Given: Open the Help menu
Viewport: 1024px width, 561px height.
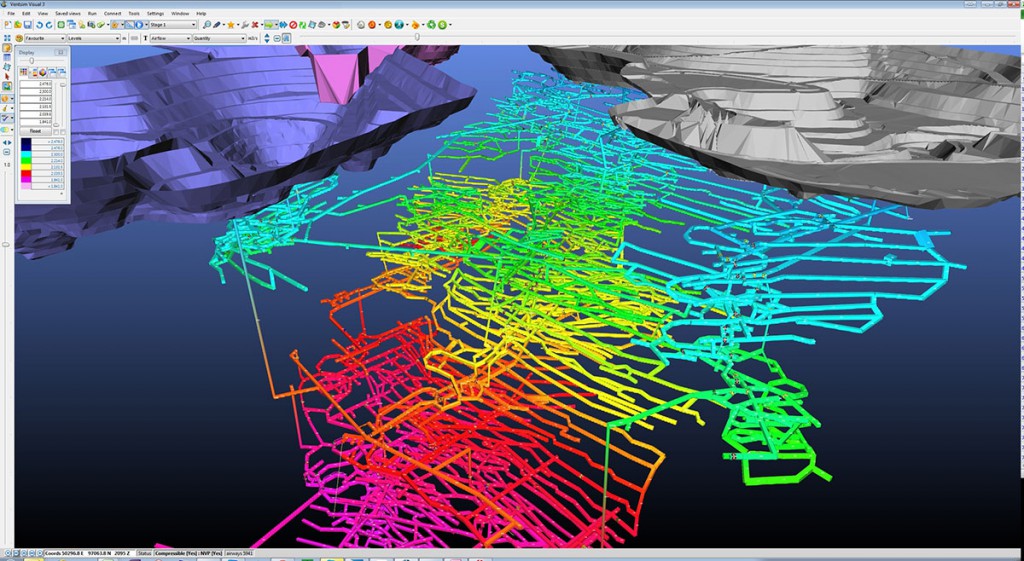Looking at the screenshot, I should 201,13.
